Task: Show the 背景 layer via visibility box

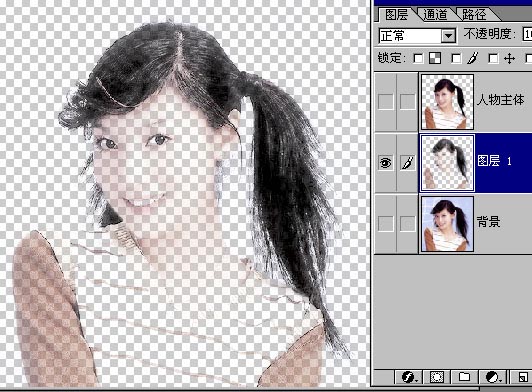Action: [x=385, y=224]
